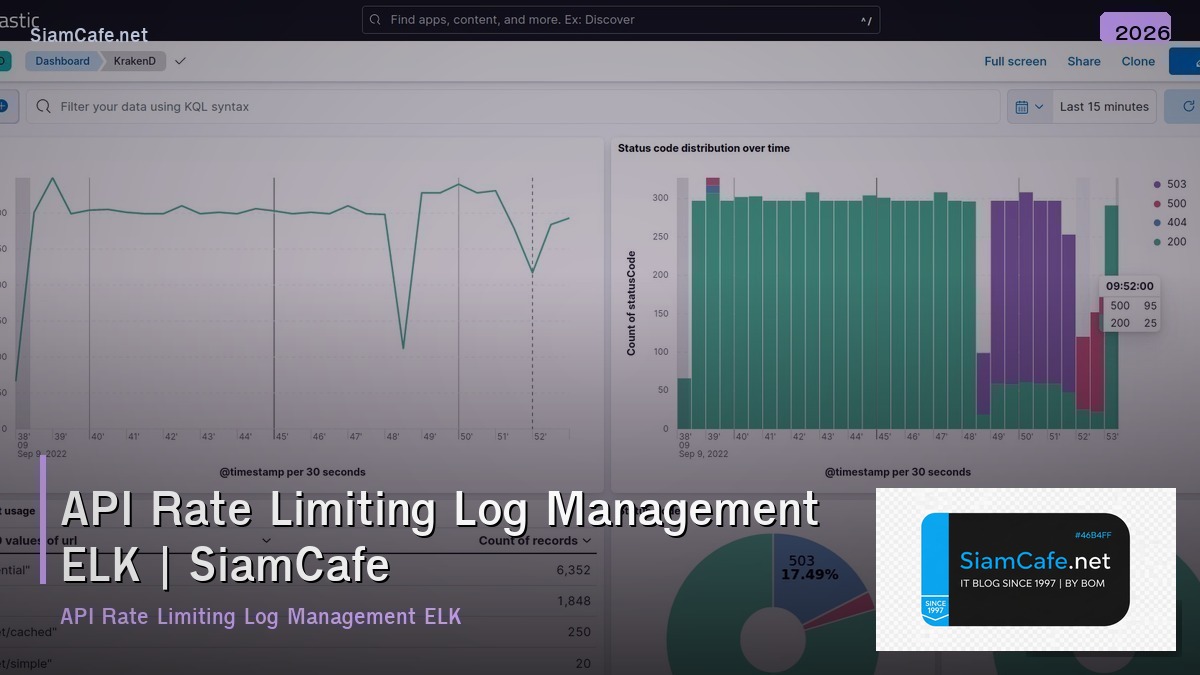
Task: Click the SiamCafe.net logo badge
Action: point(1024,569)
